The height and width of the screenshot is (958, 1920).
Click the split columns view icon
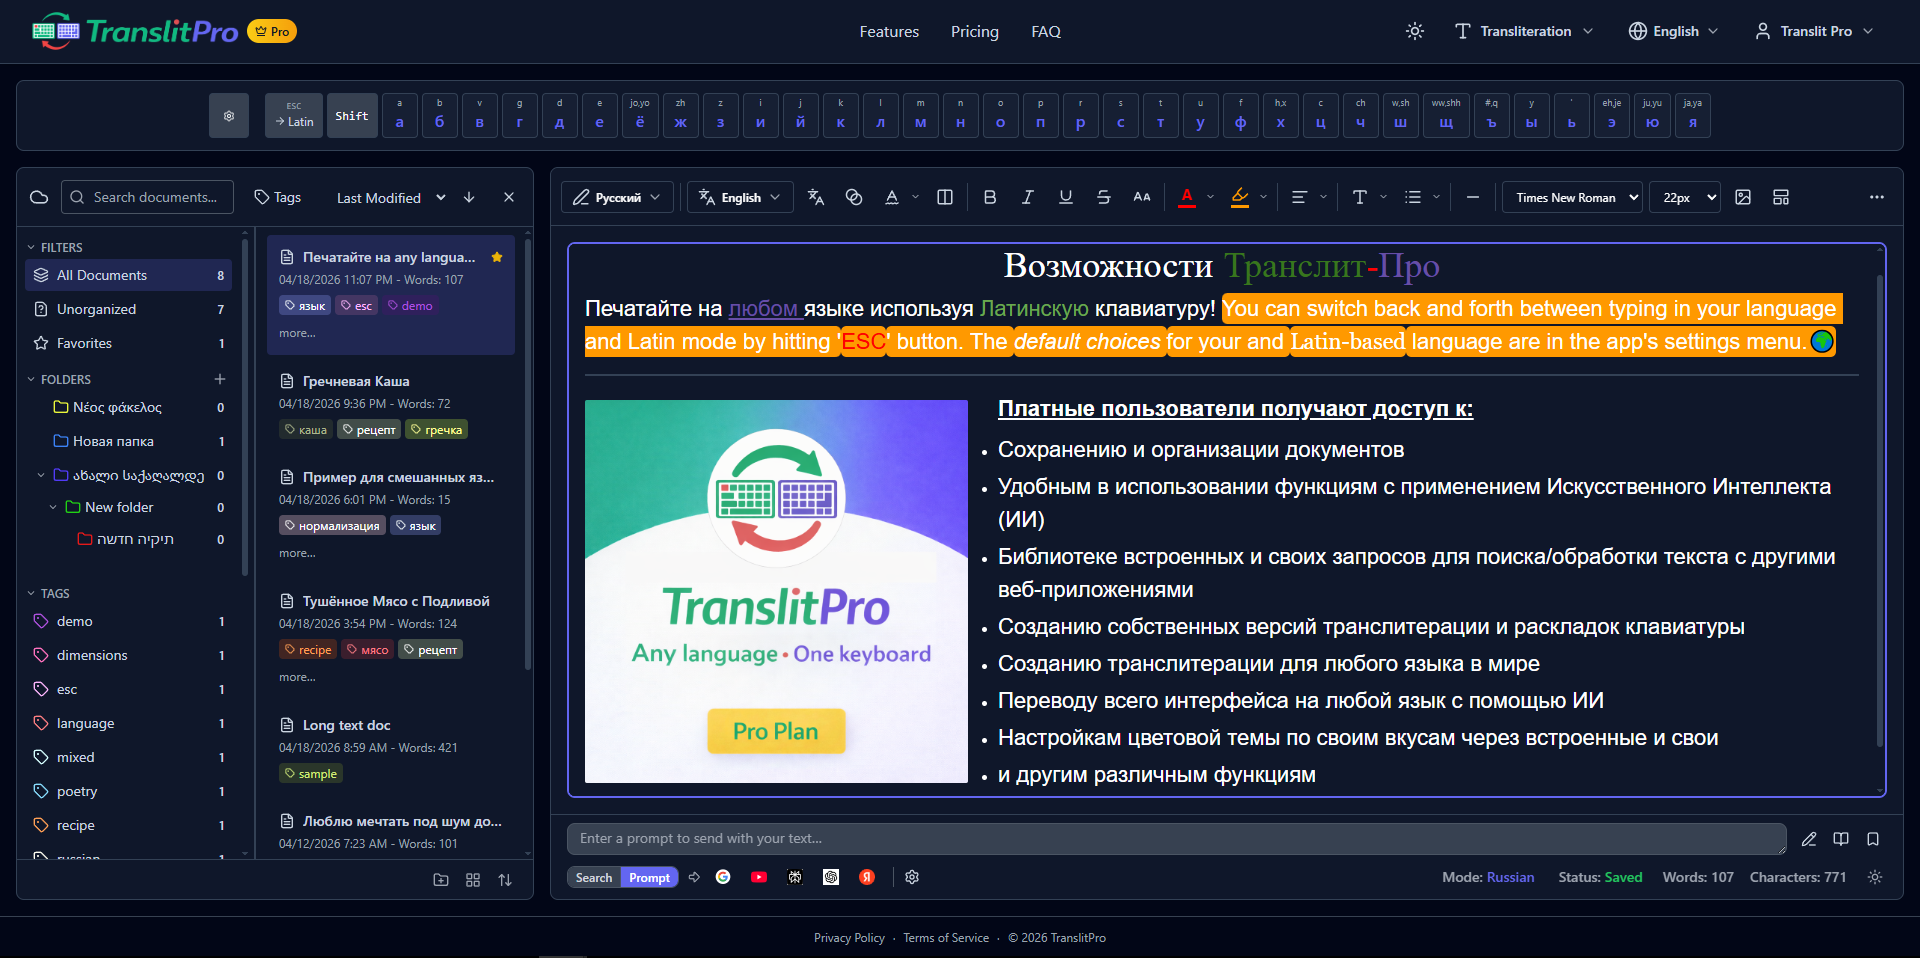945,197
